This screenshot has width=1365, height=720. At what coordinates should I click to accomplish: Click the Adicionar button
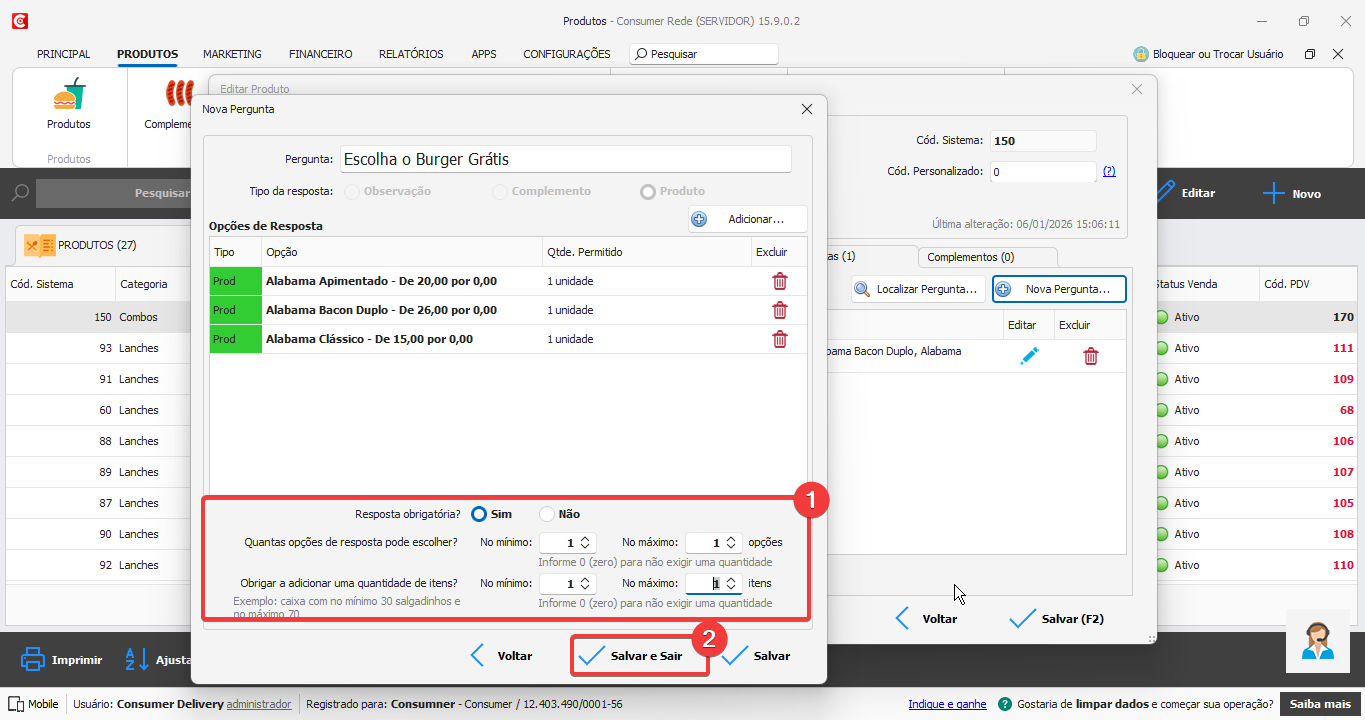[x=747, y=219]
